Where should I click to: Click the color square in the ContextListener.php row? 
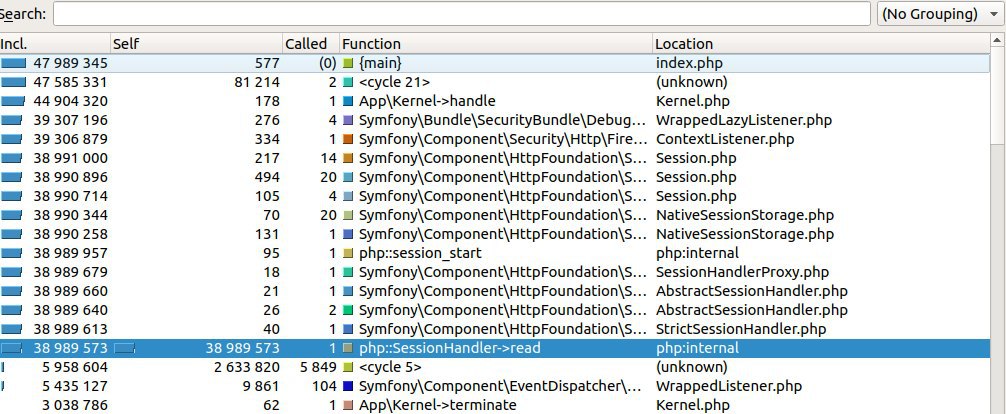[348, 139]
